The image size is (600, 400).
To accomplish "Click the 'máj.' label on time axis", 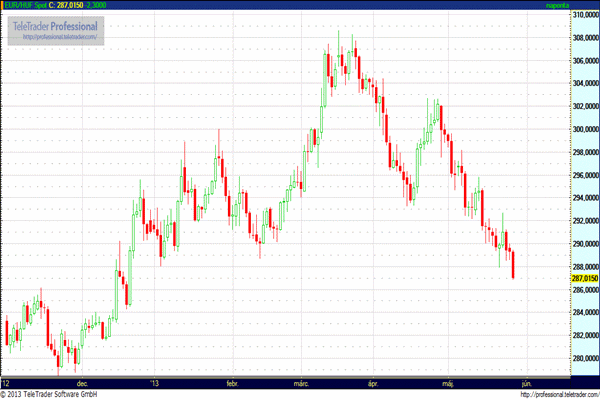I will tap(446, 382).
